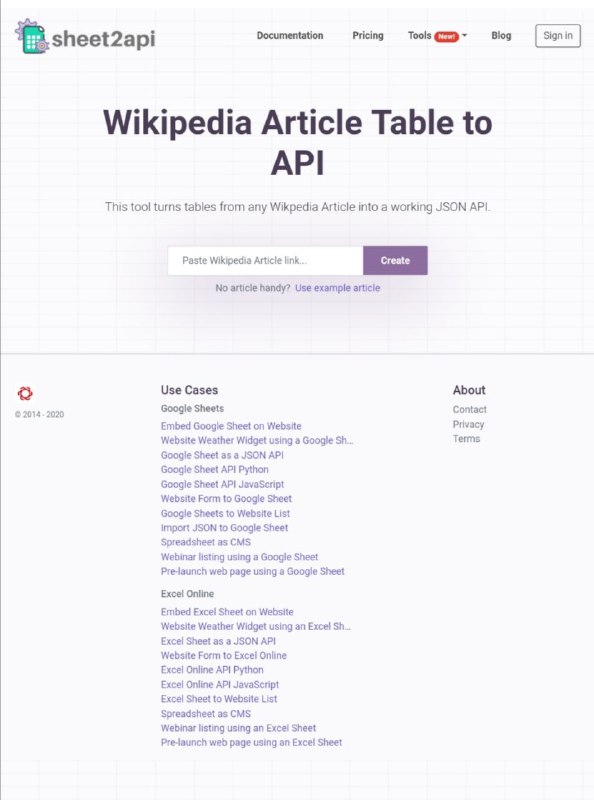Open Spreadsheet as CMS under Excel Online
594x800 pixels.
coord(206,713)
